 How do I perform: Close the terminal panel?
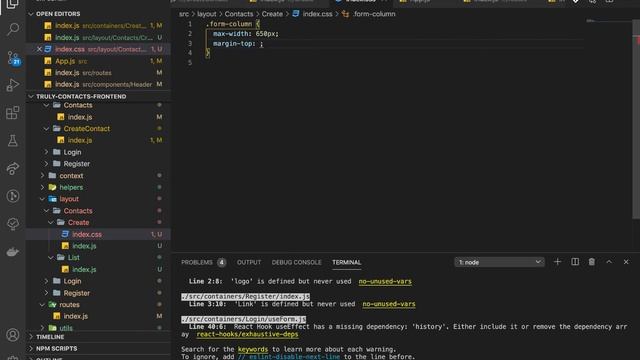pyautogui.click(x=626, y=262)
